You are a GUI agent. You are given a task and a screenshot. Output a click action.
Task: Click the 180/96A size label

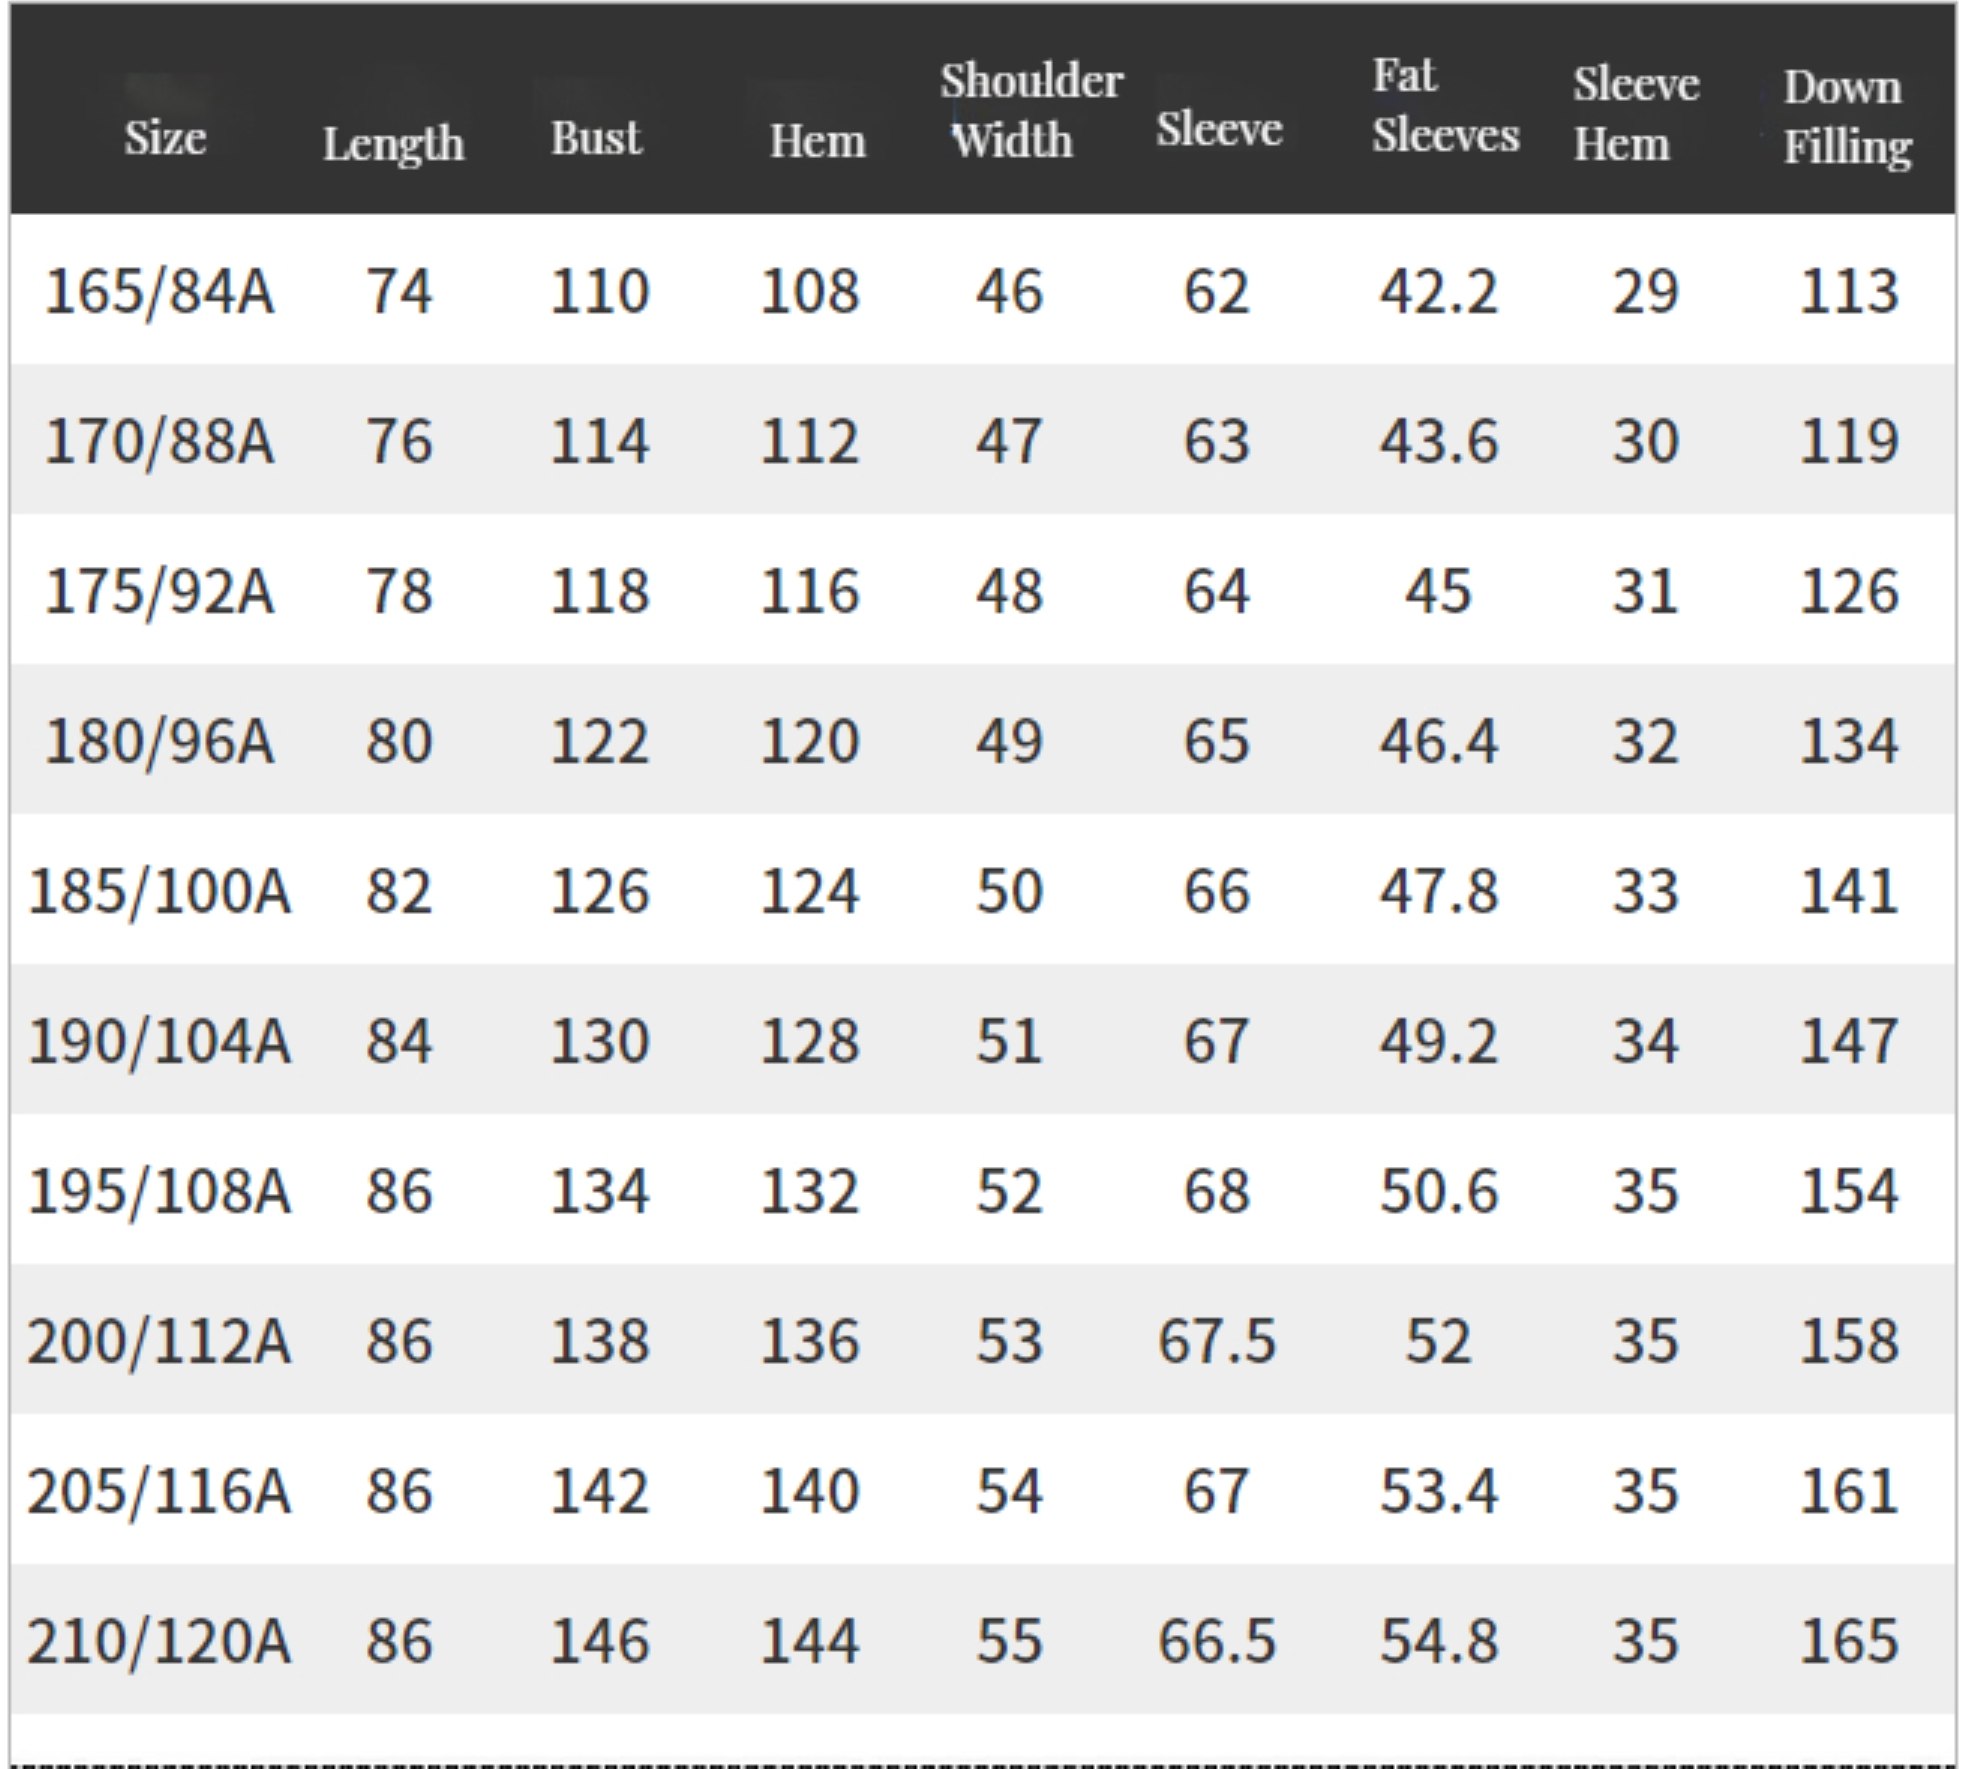pos(159,741)
